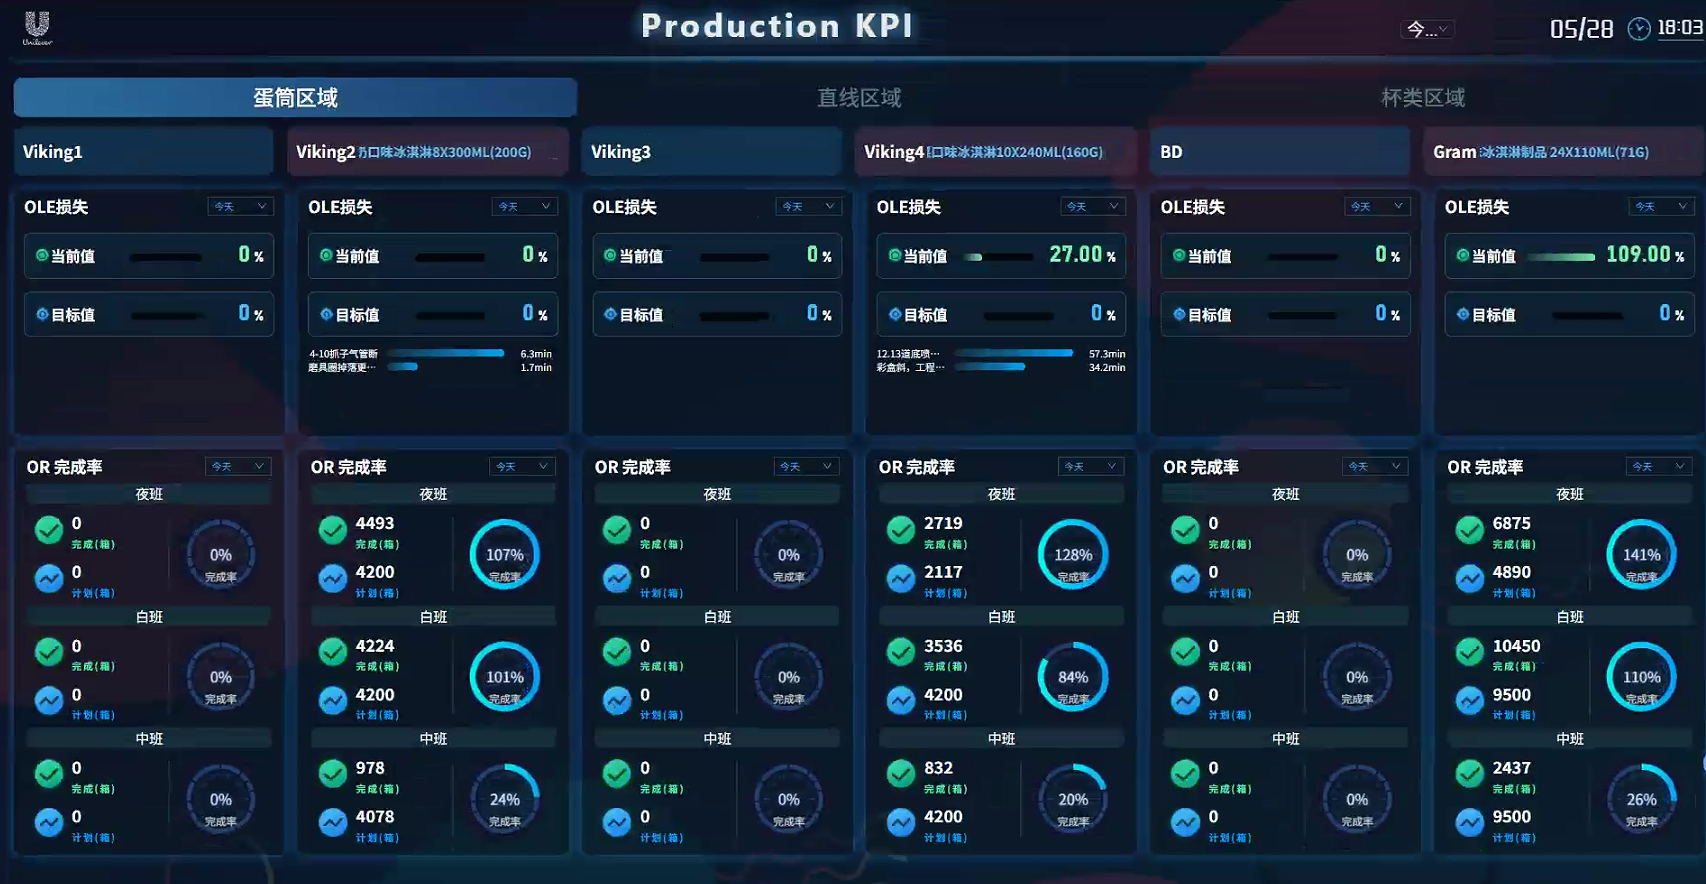Click the Viking4 current value 27.00% progress bar
This screenshot has width=1706, height=884.
click(998, 257)
